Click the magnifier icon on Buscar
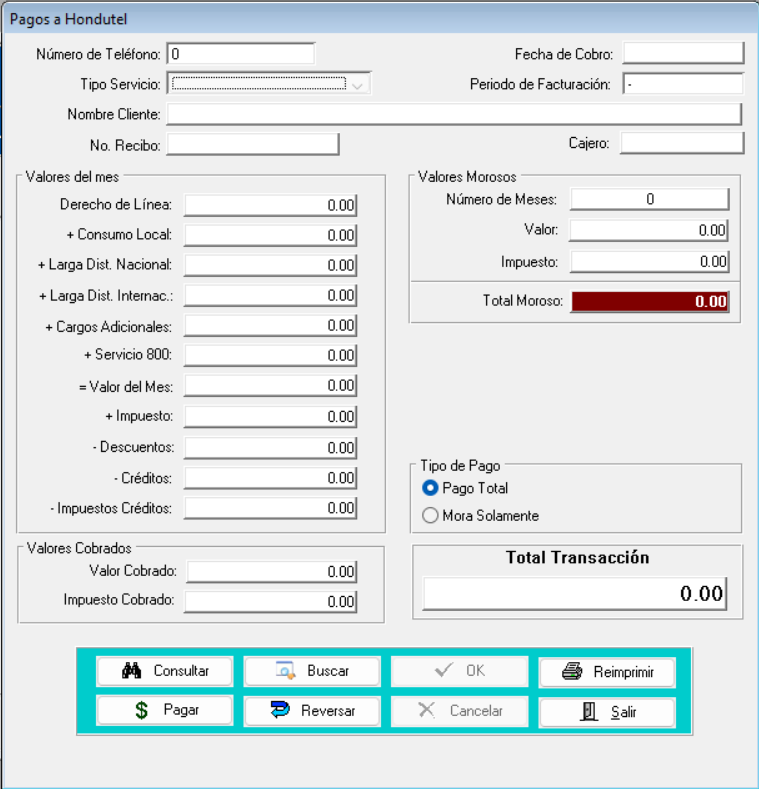Image resolution: width=759 pixels, height=789 pixels. 285,671
